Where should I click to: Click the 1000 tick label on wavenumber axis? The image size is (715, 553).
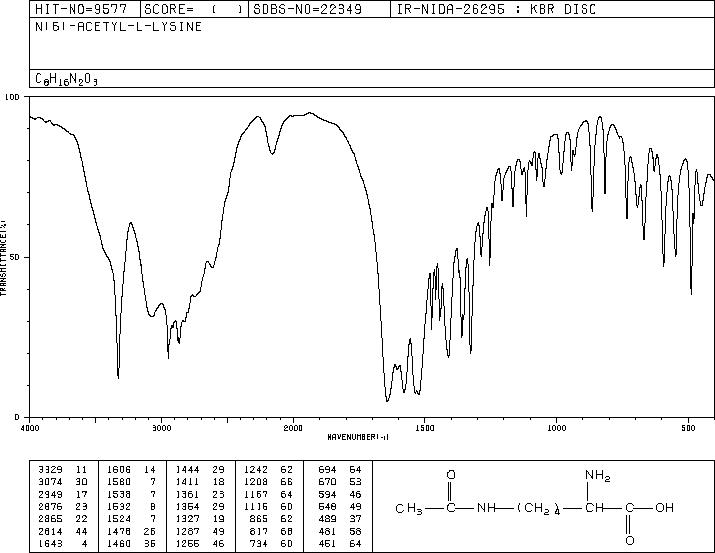point(557,428)
